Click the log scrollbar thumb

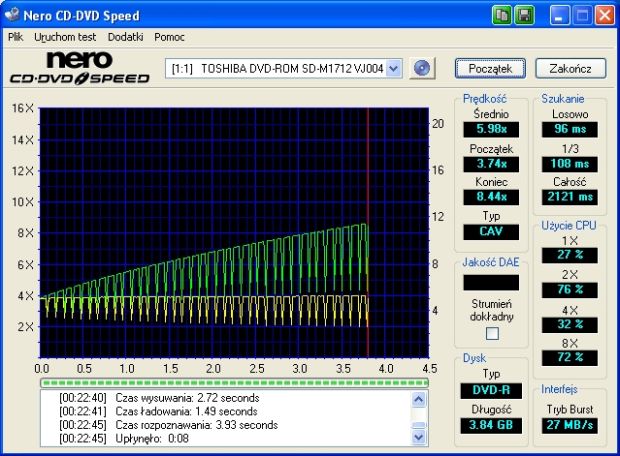pyautogui.click(x=419, y=425)
